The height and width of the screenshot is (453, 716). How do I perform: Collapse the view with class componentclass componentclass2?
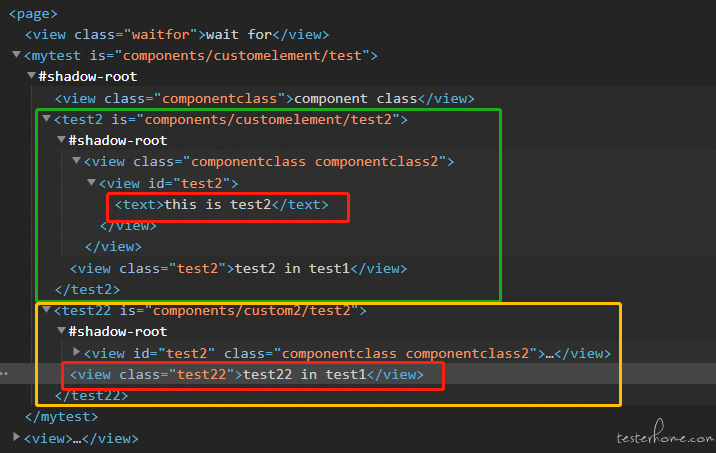pyautogui.click(x=76, y=161)
